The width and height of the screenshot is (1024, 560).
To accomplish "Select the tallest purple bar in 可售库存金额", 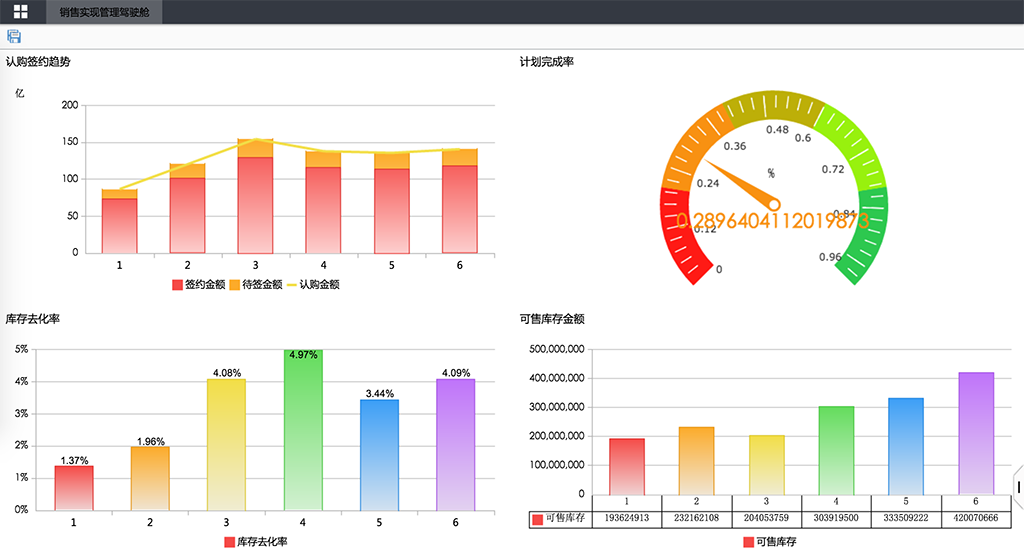I will [976, 433].
